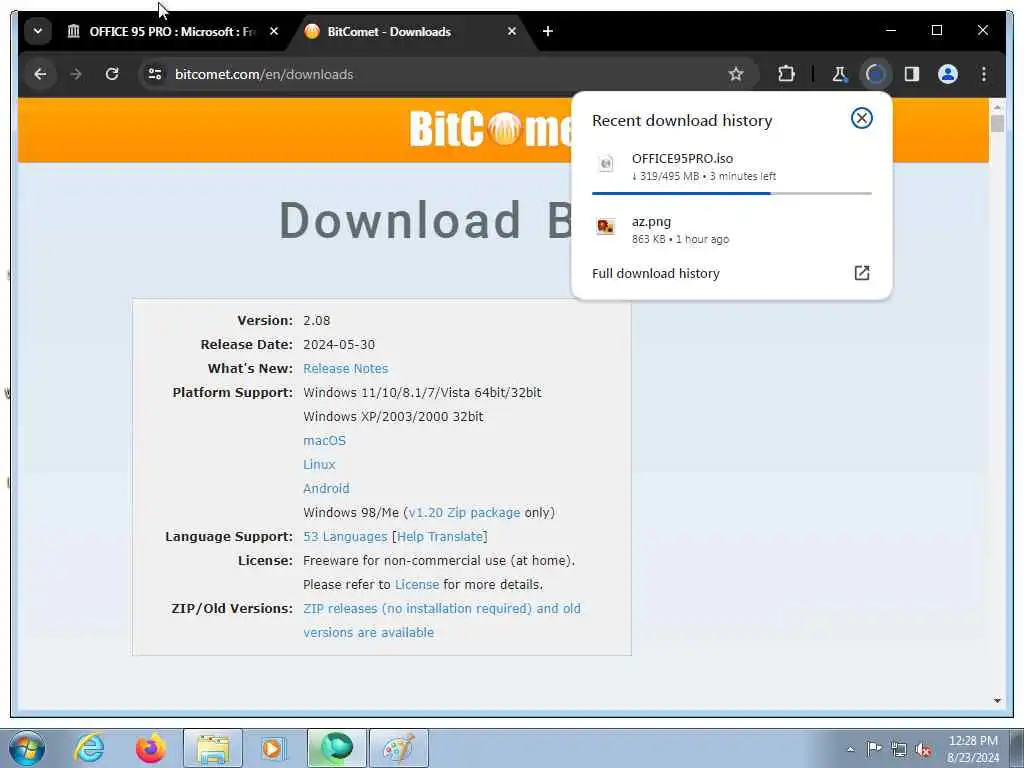
Task: Click the az.png file thumbnail icon
Action: pos(605,227)
